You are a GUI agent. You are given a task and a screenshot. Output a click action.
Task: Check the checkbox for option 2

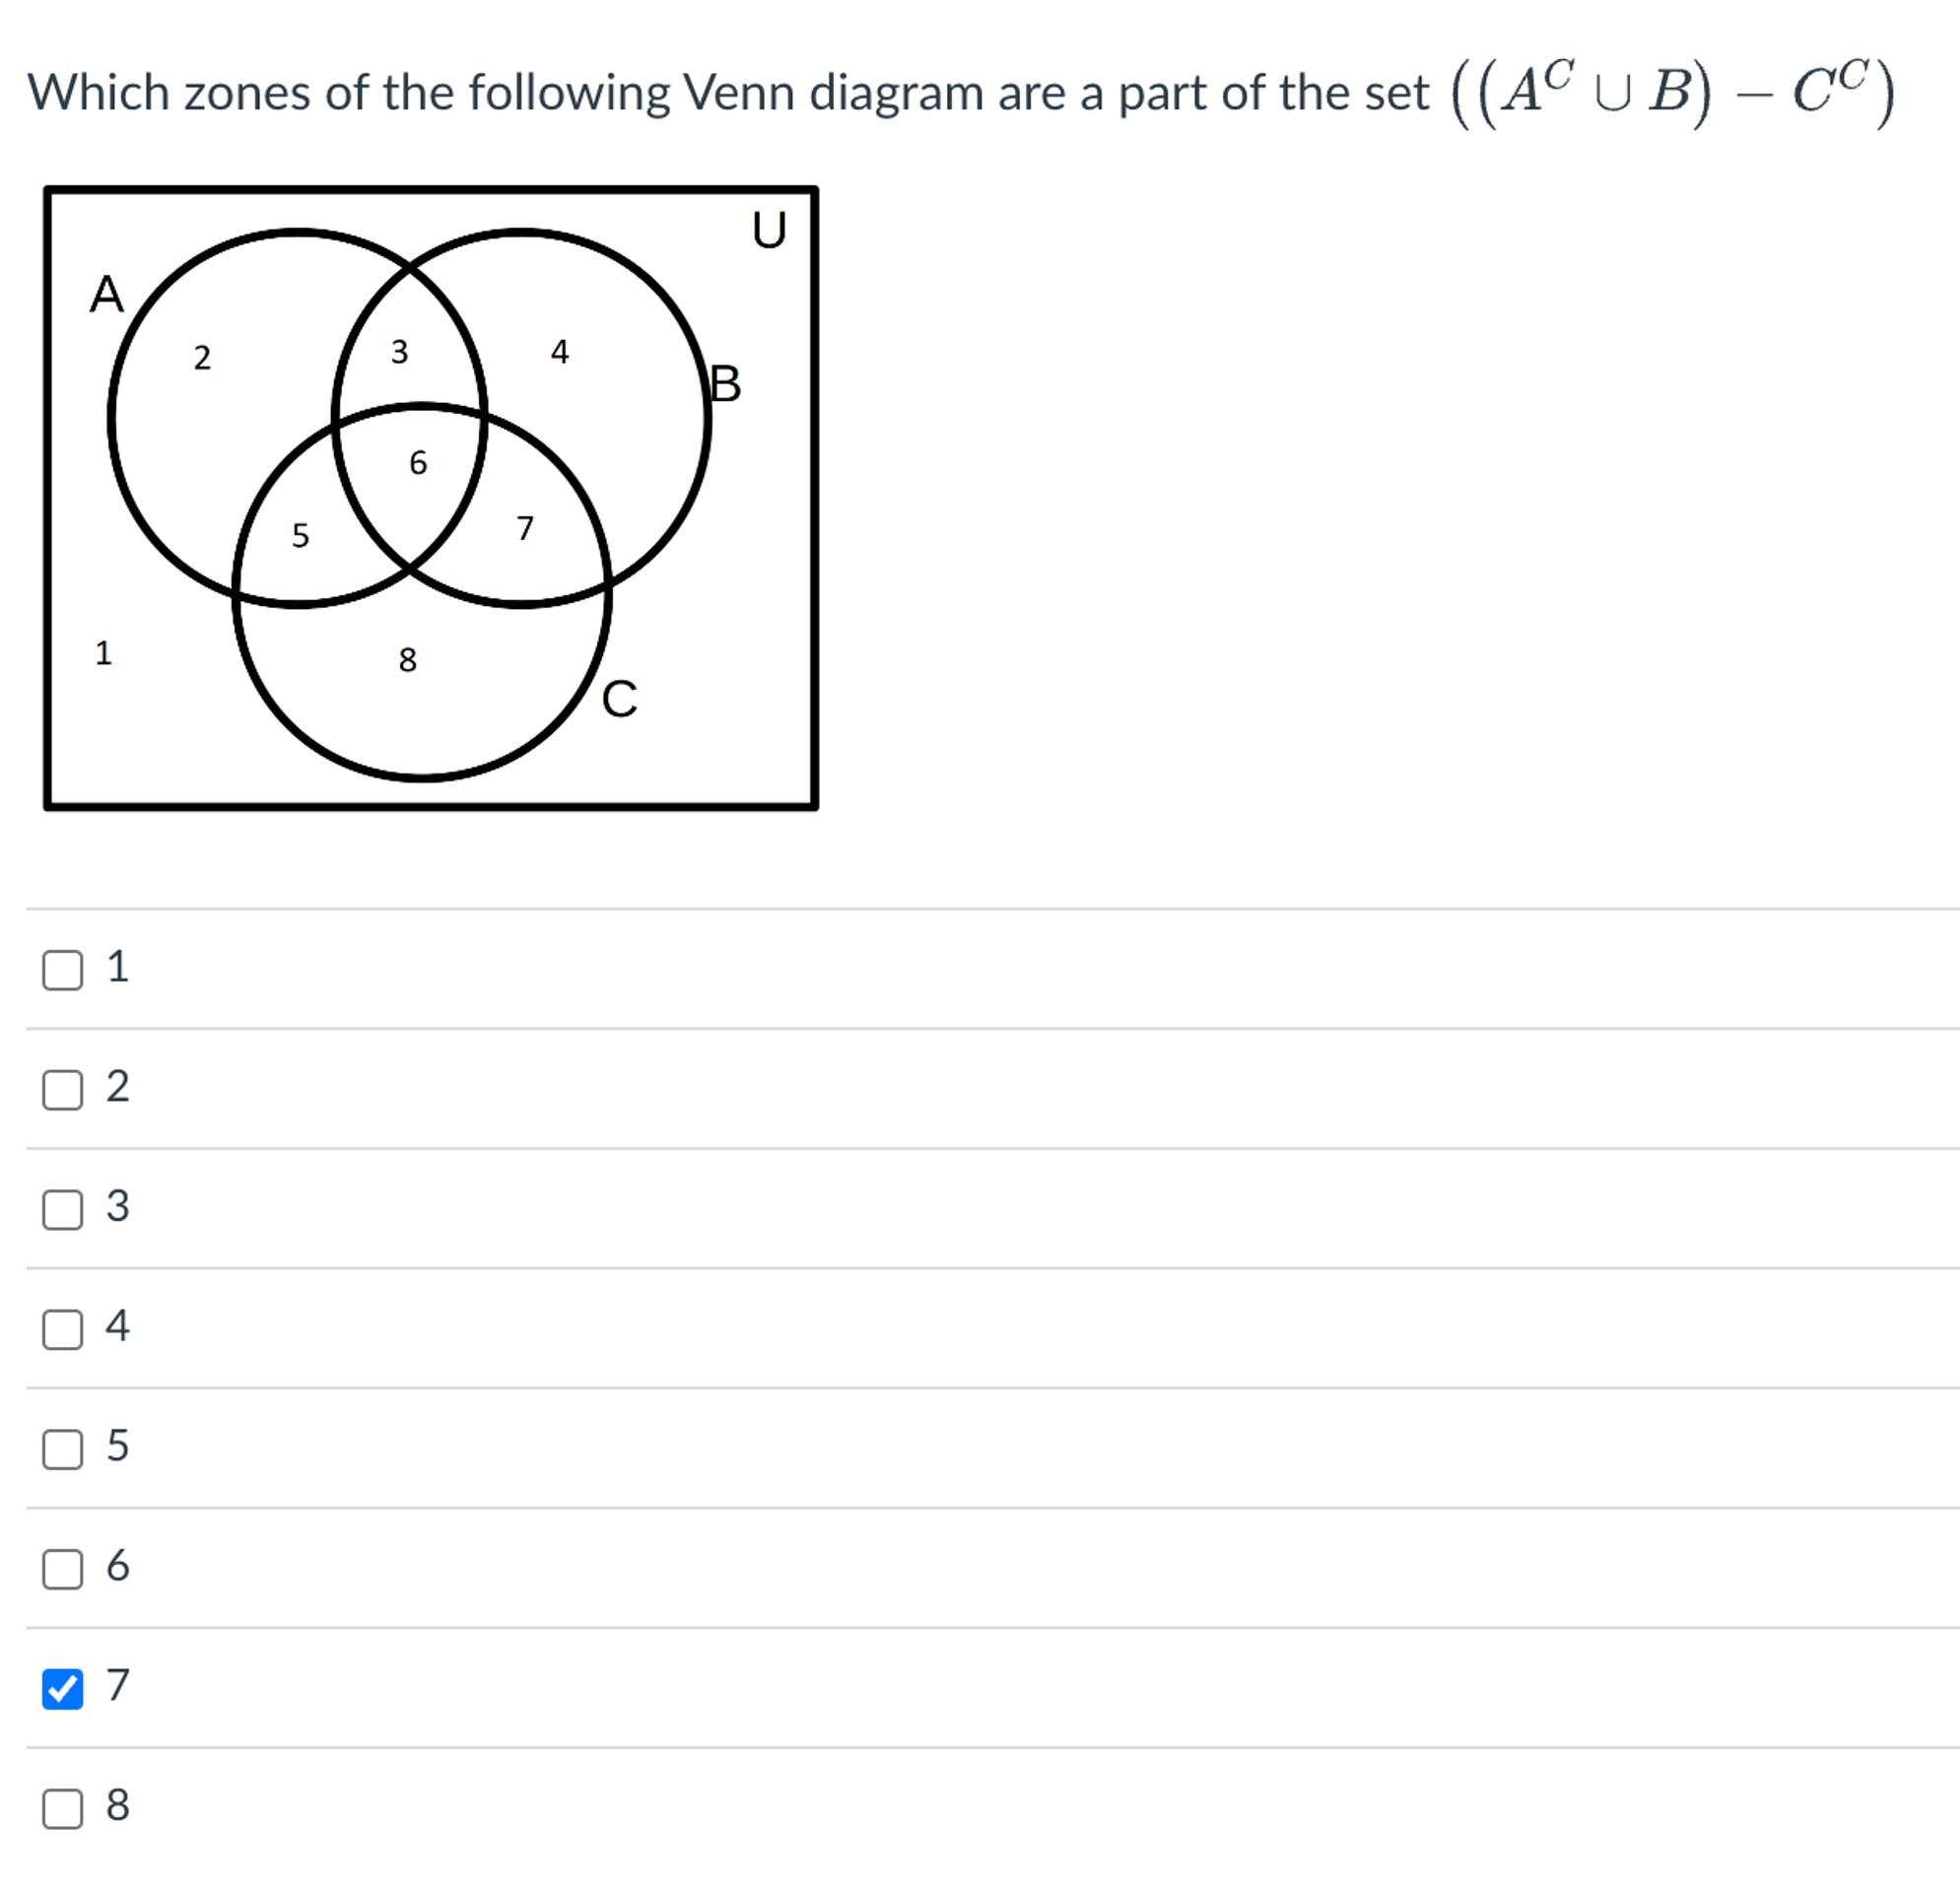pyautogui.click(x=63, y=1089)
